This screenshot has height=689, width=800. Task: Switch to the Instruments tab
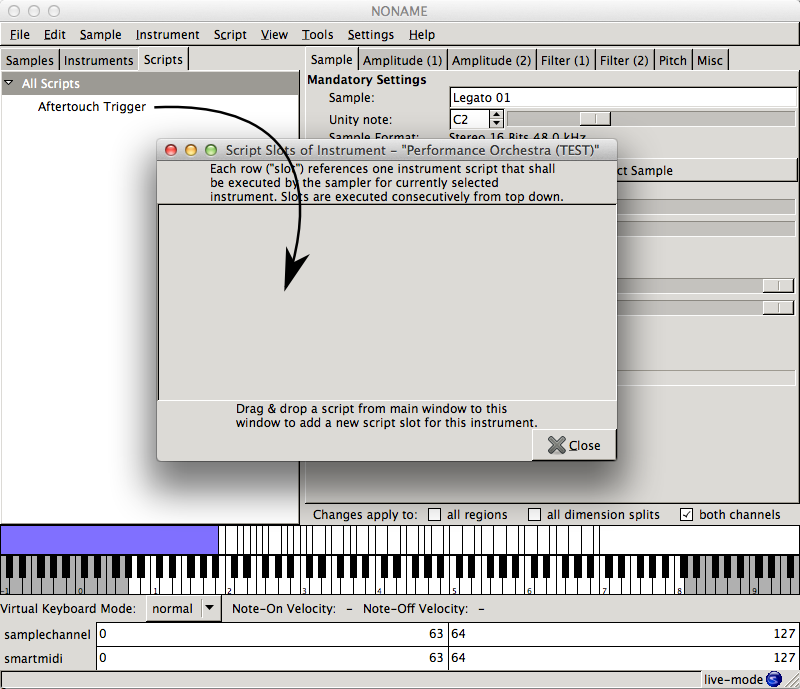click(98, 60)
